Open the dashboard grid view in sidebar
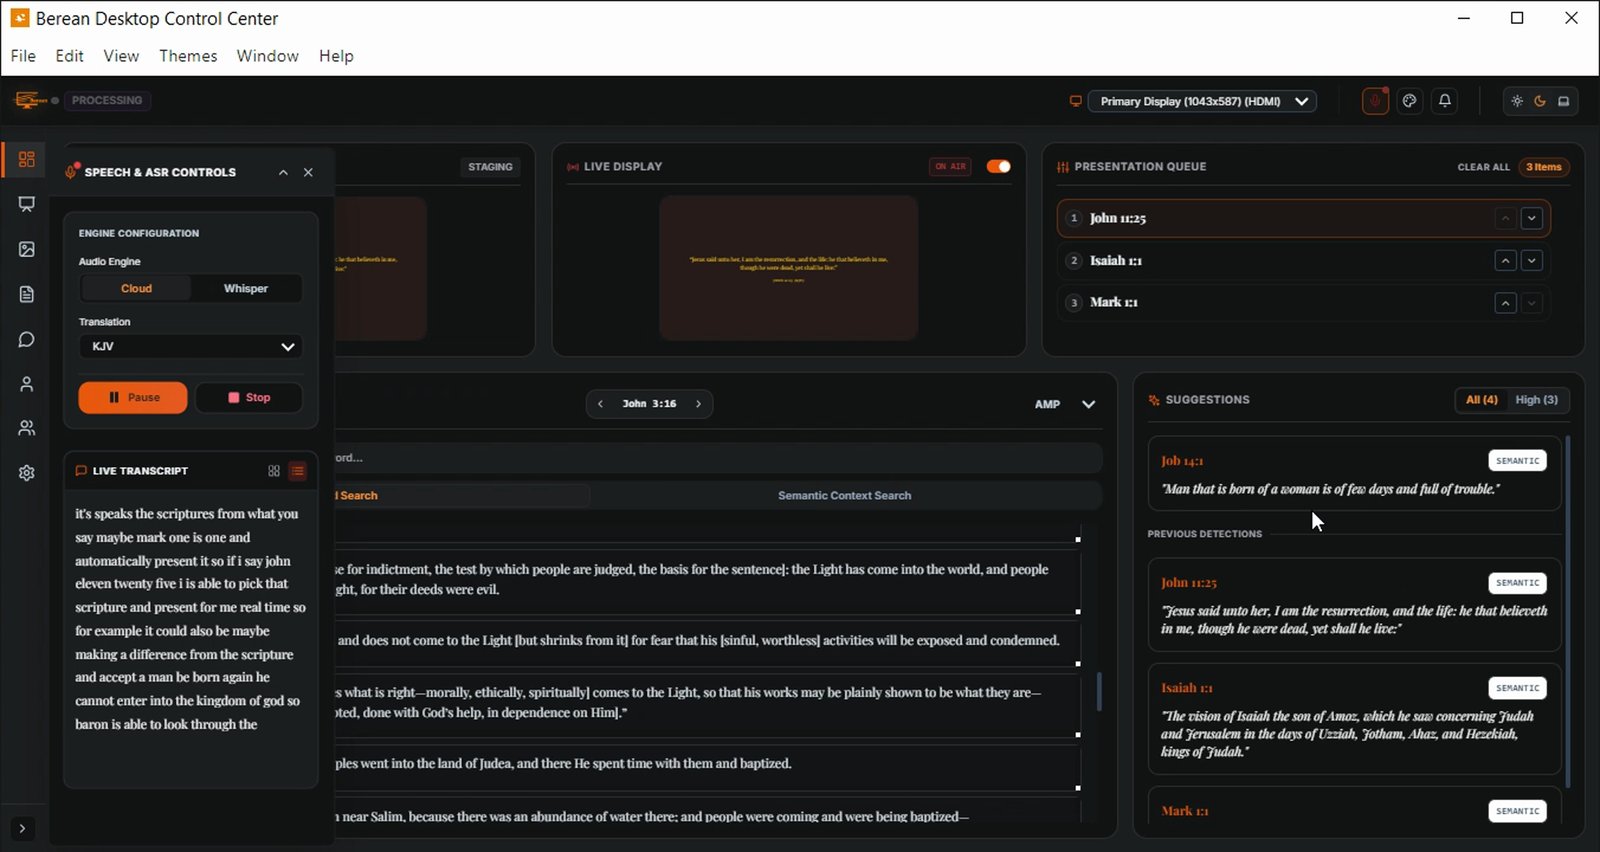The height and width of the screenshot is (852, 1600). [27, 159]
